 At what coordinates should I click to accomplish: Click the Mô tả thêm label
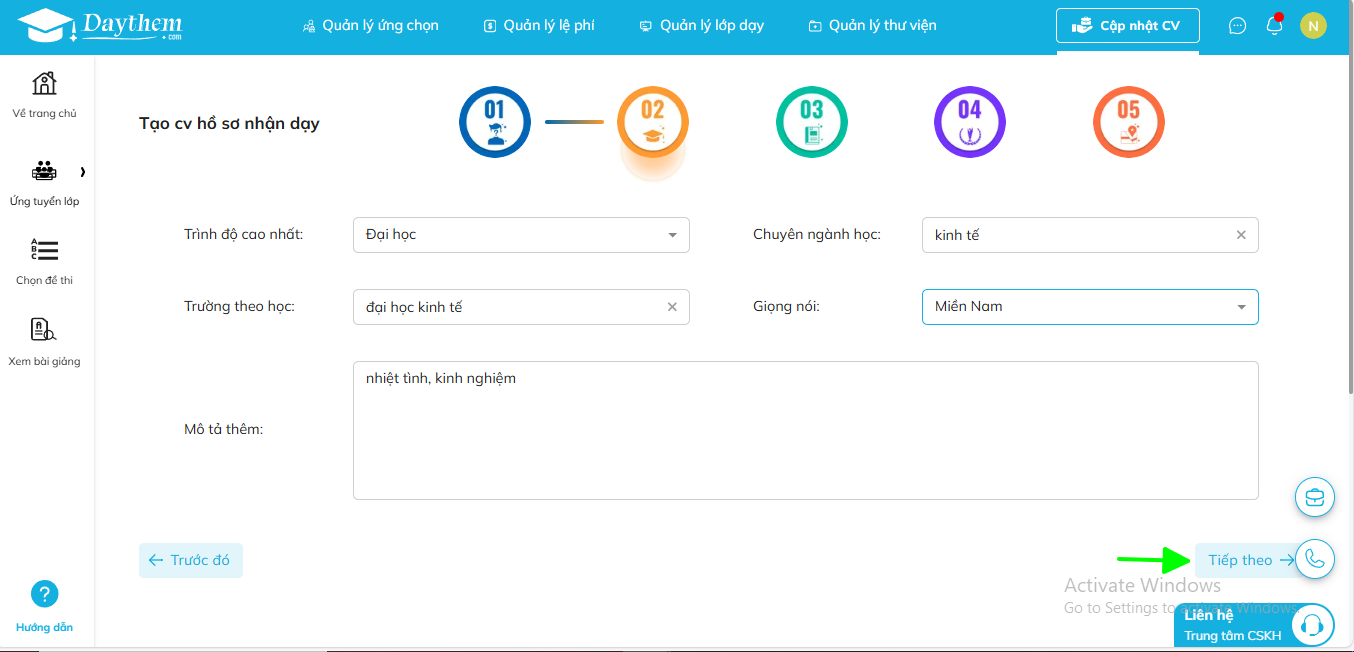click(x=223, y=430)
